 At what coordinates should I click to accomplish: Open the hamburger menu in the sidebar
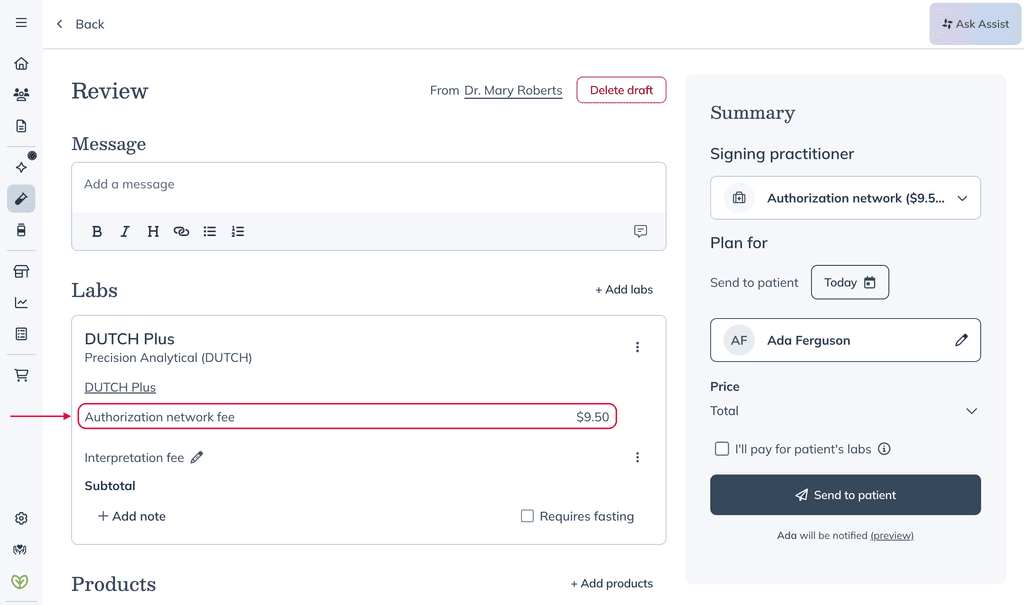(22, 23)
